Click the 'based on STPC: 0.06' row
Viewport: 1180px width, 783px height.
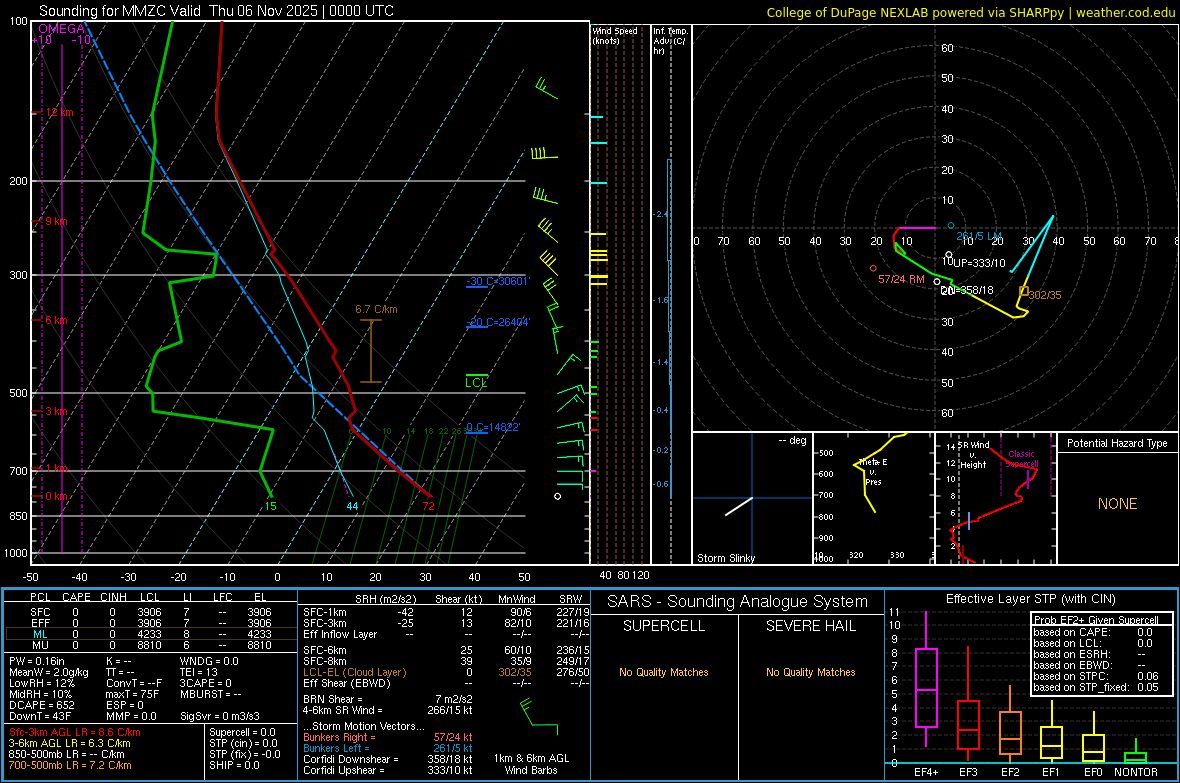pyautogui.click(x=1096, y=676)
